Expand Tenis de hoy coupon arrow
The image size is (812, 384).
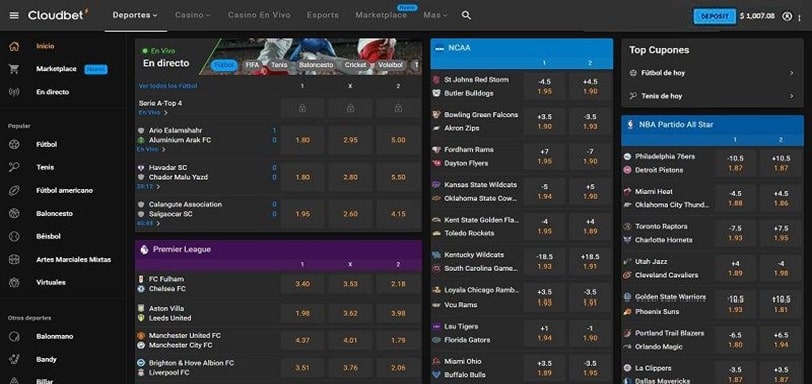click(x=791, y=96)
